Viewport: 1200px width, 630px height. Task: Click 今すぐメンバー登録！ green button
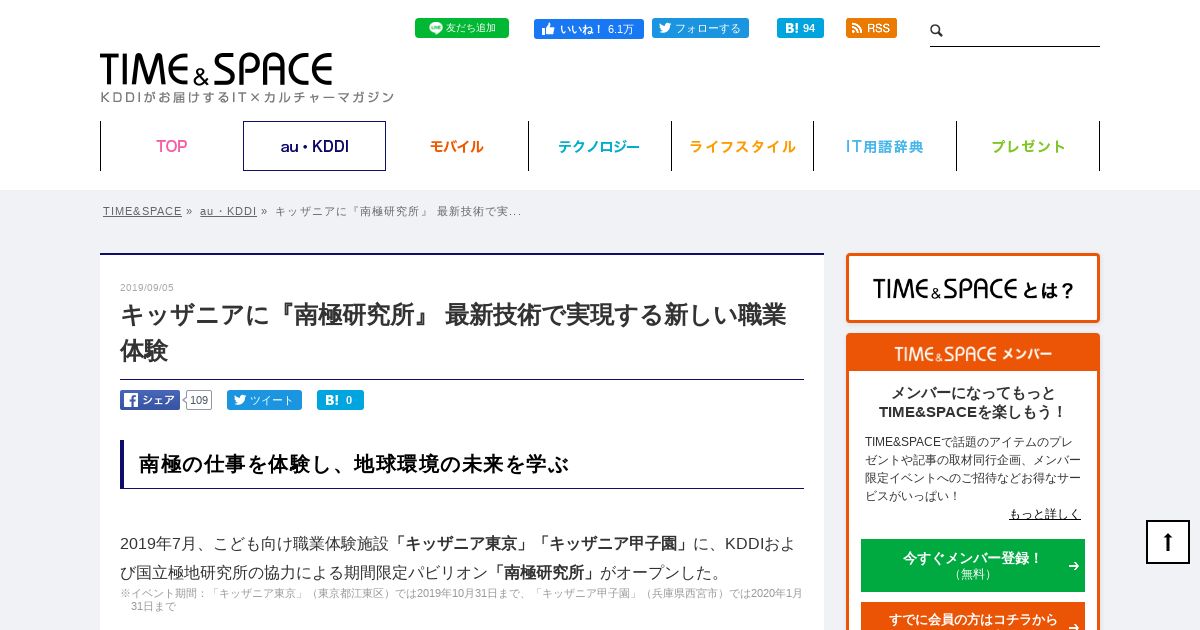(x=973, y=565)
